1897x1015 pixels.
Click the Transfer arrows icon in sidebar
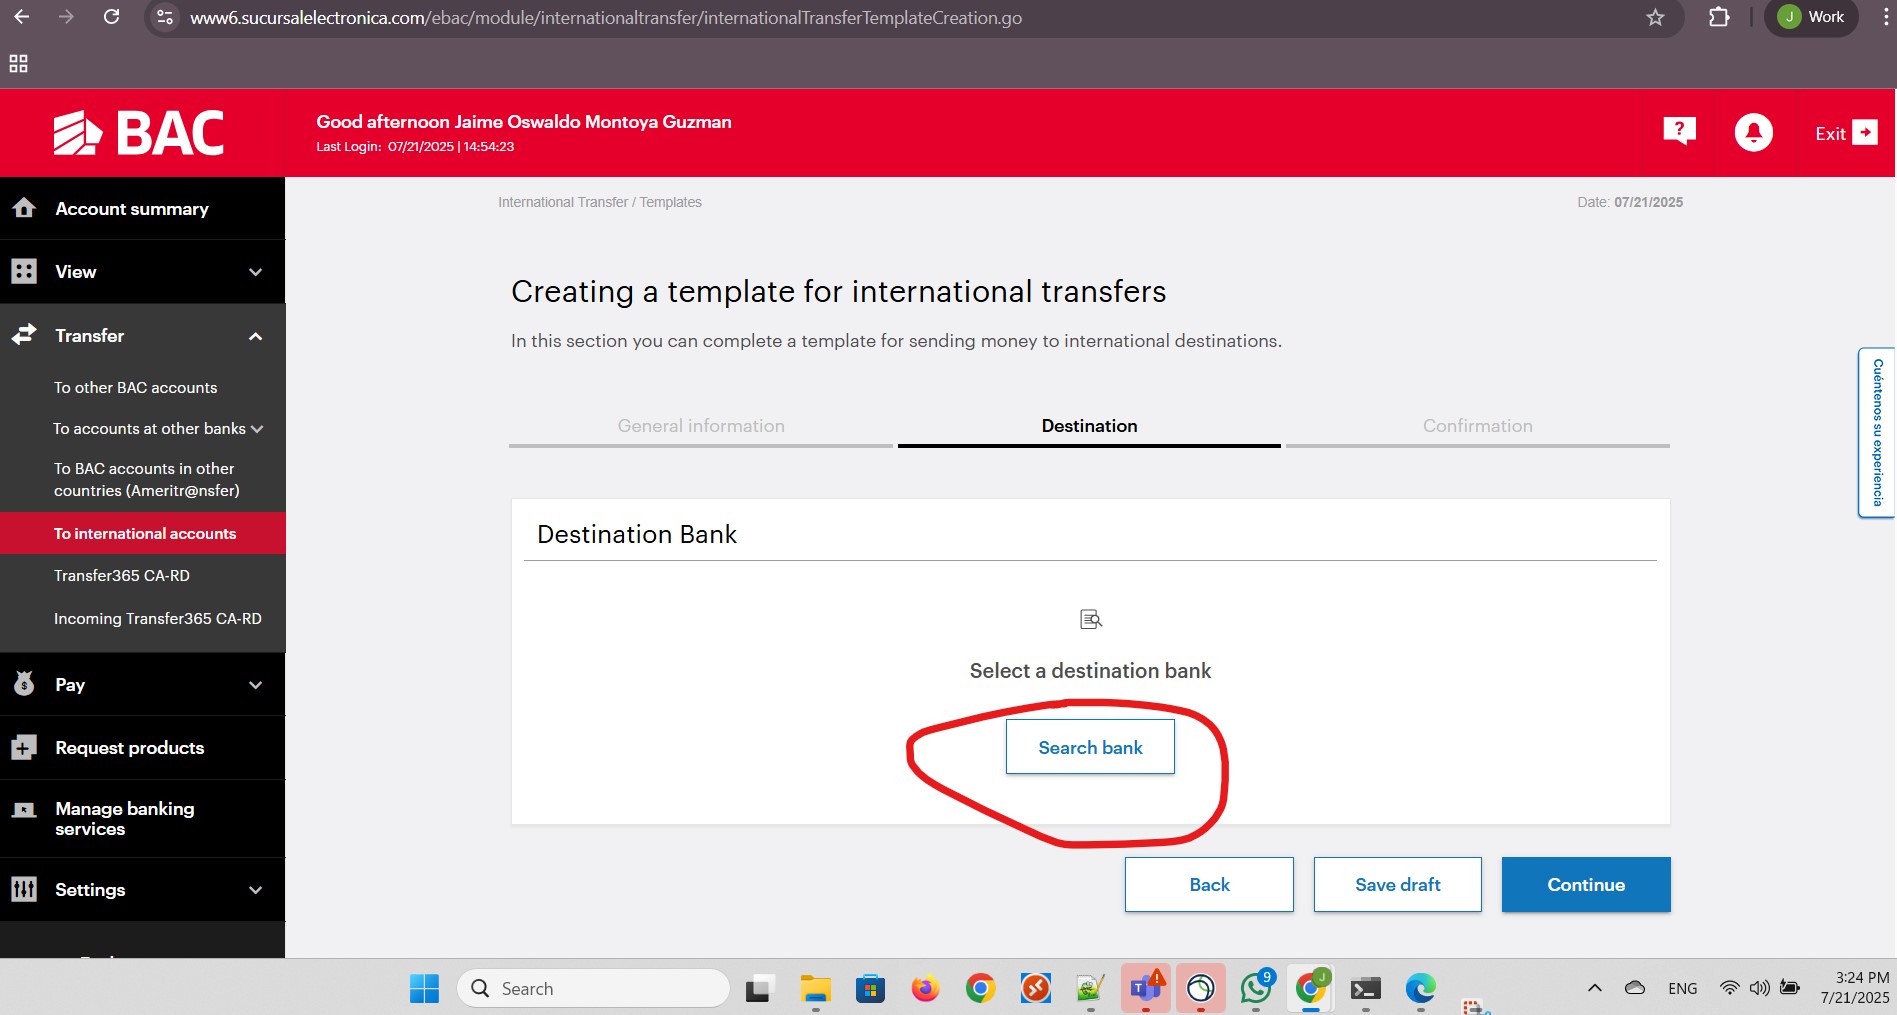(x=24, y=335)
